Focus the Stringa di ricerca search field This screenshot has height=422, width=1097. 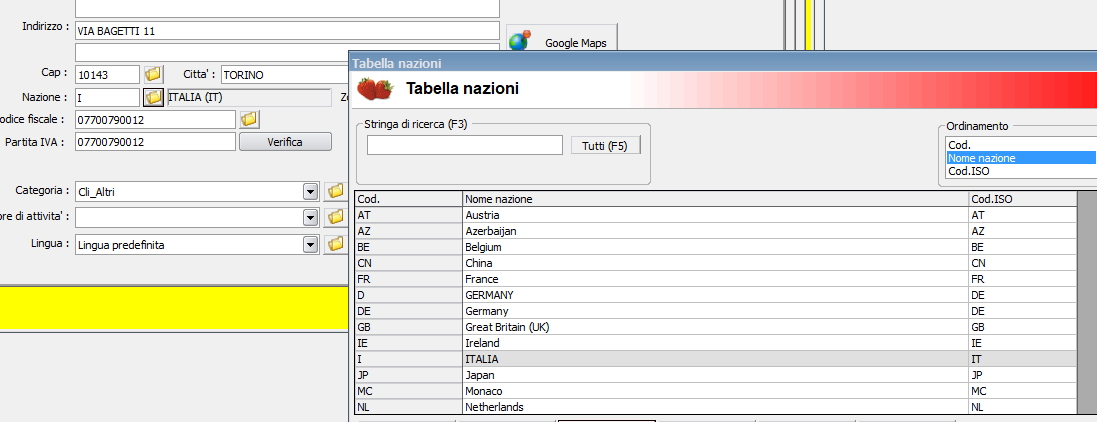point(465,146)
